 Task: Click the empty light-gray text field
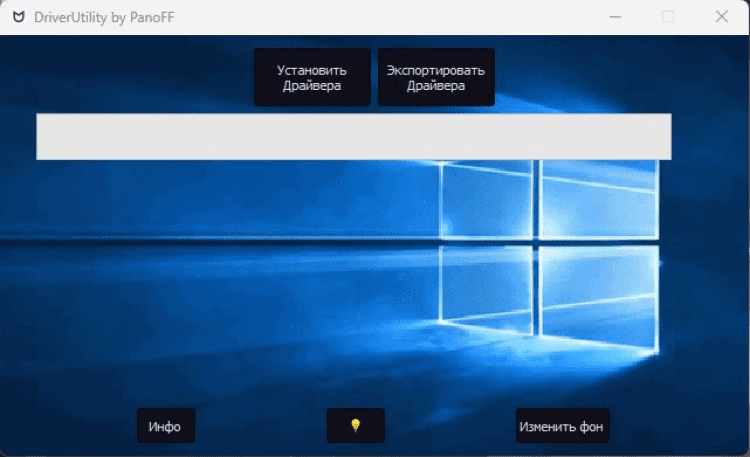tap(354, 136)
